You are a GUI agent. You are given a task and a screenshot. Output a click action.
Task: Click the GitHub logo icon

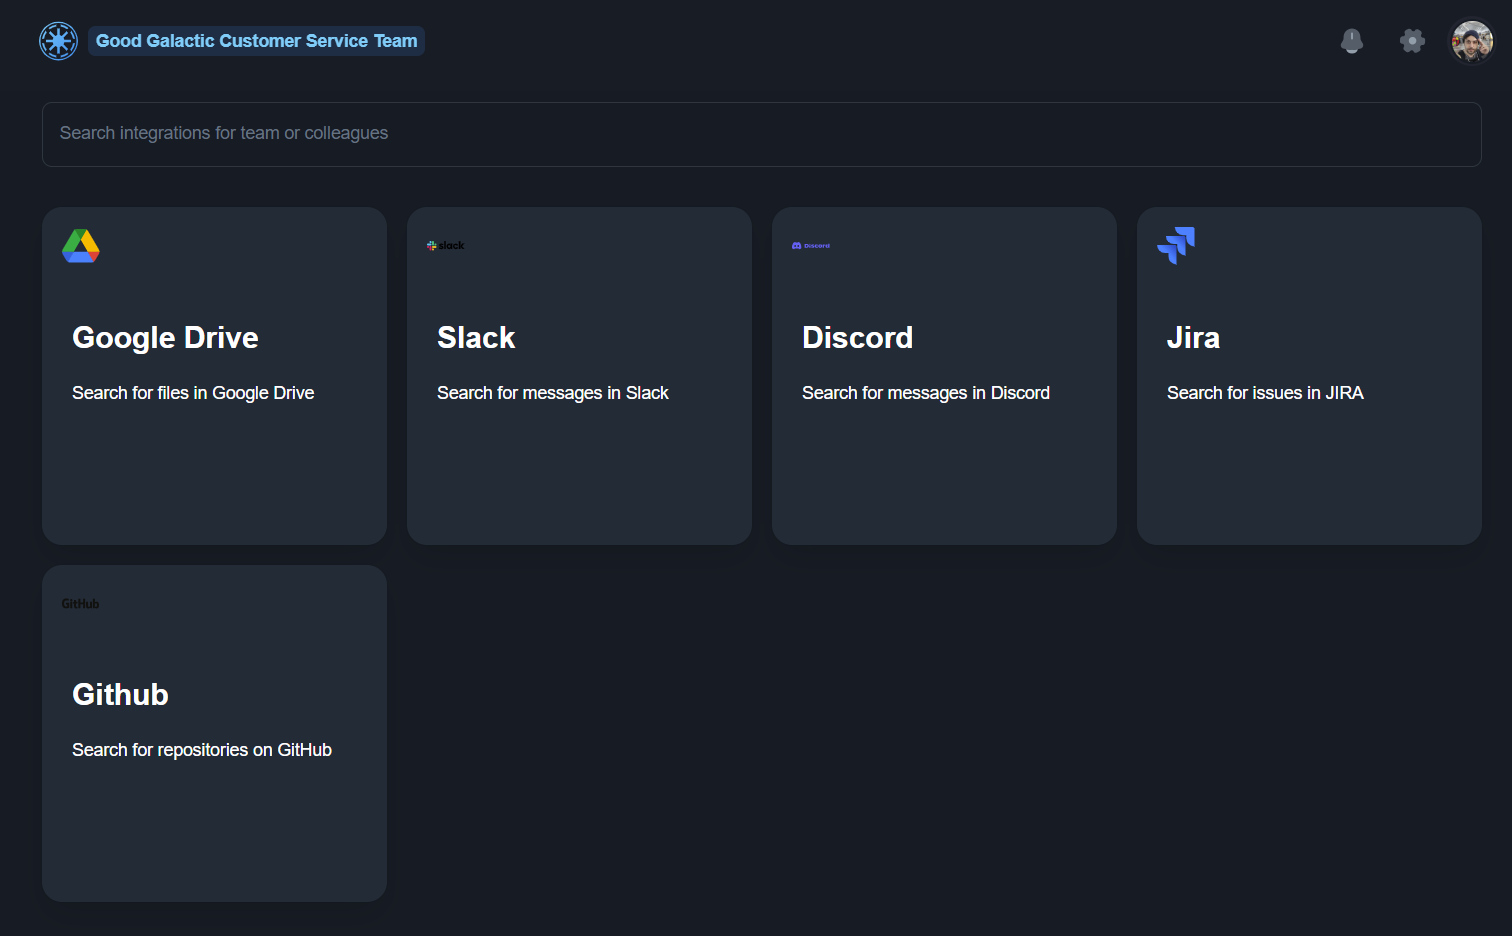tap(81, 604)
